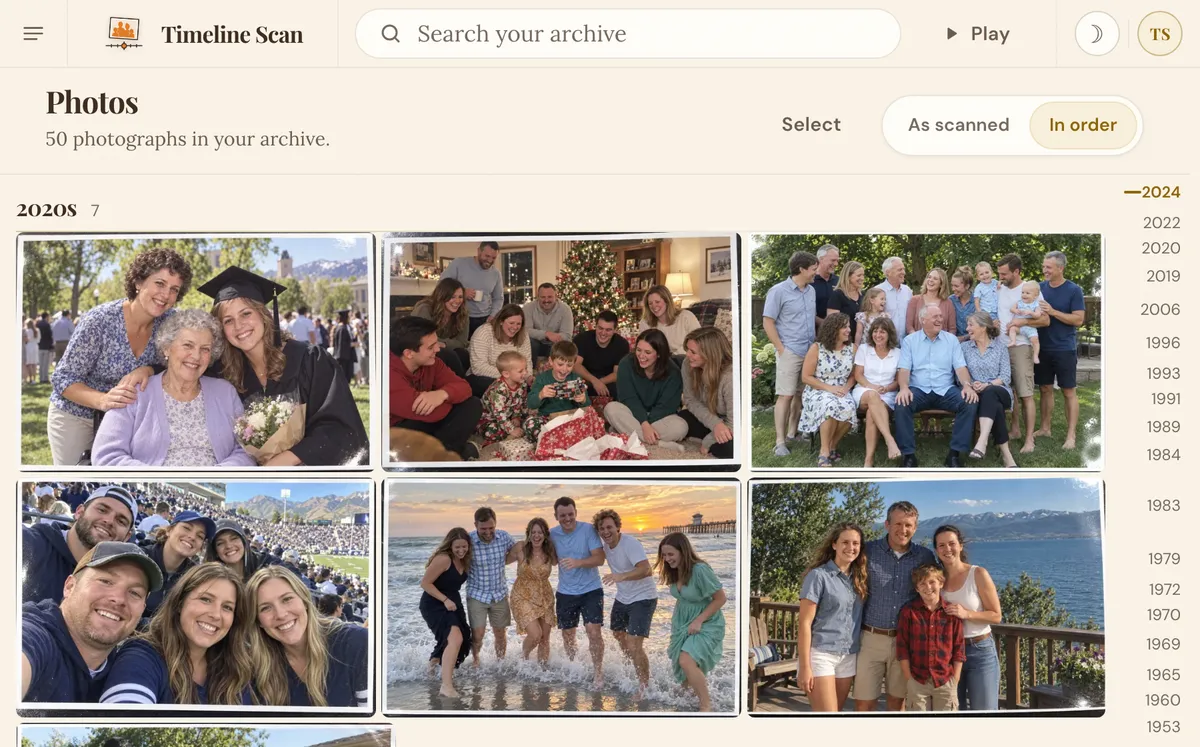Image resolution: width=1200 pixels, height=747 pixels.
Task: Click '50 photographs in your archive.' text
Action: pyautogui.click(x=187, y=139)
